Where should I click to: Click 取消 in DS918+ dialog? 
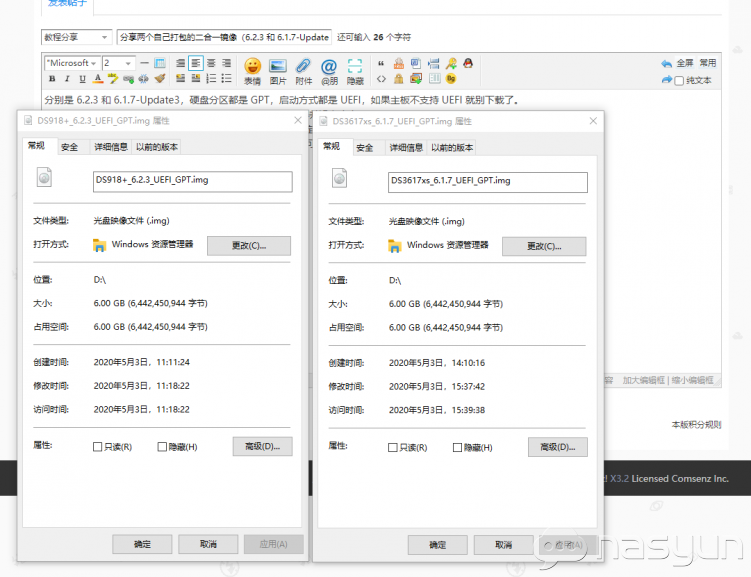click(x=208, y=544)
